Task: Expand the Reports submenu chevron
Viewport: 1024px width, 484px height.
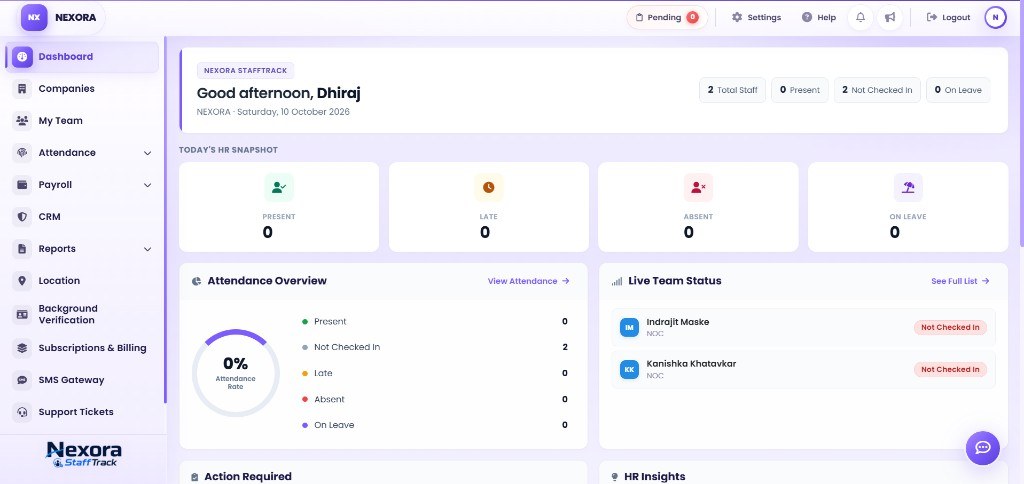Action: 148,249
